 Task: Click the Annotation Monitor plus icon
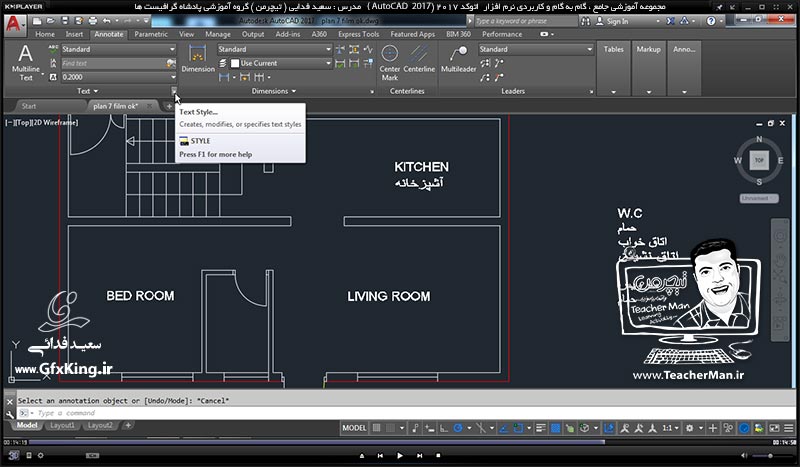(x=713, y=428)
